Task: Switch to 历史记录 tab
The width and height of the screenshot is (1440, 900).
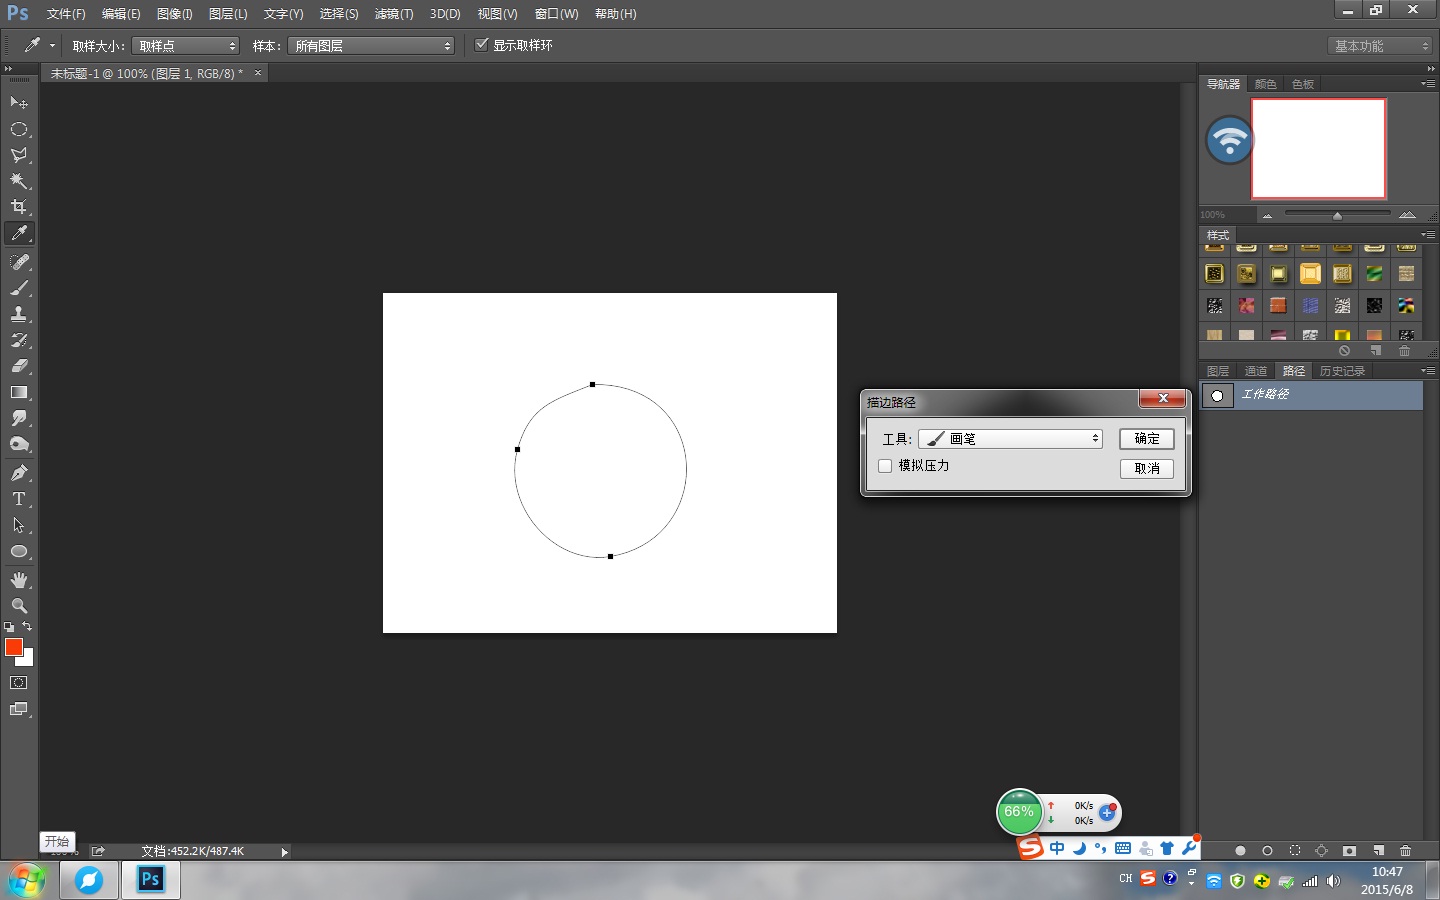Action: pos(1342,371)
